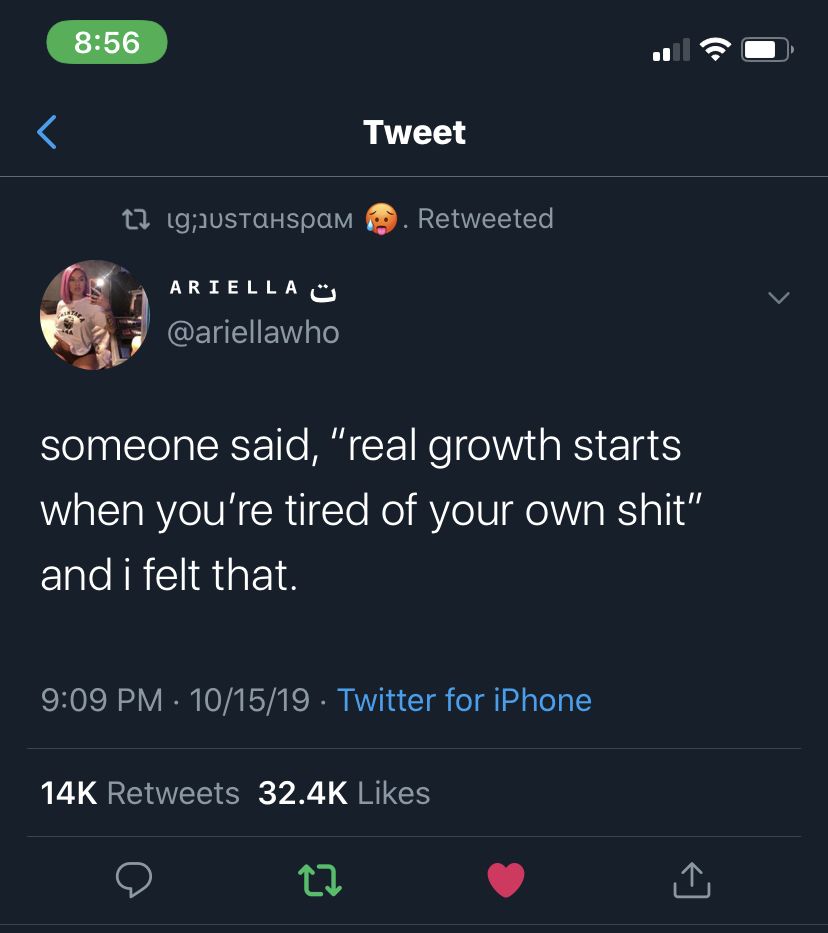Tap the green 8:56 time pill
This screenshot has width=828, height=933.
(107, 42)
